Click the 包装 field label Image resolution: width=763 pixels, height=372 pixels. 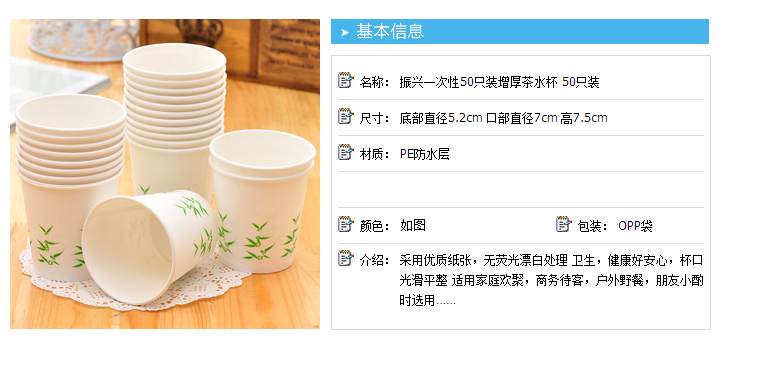593,226
